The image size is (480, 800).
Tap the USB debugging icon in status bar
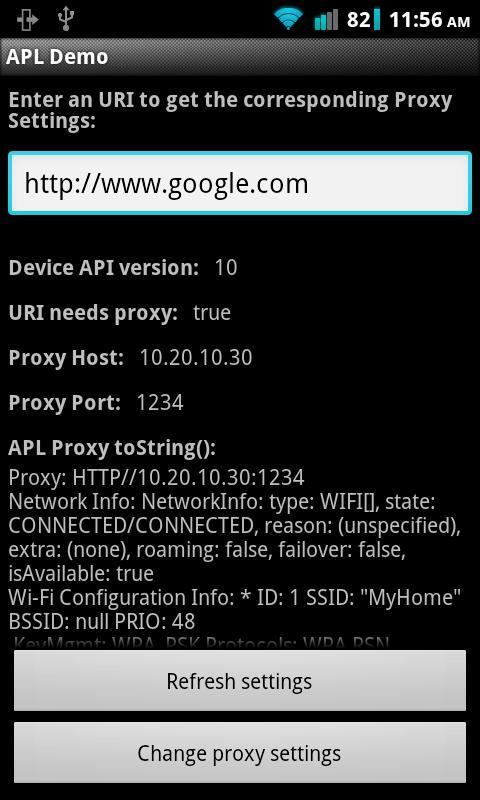(x=28, y=20)
